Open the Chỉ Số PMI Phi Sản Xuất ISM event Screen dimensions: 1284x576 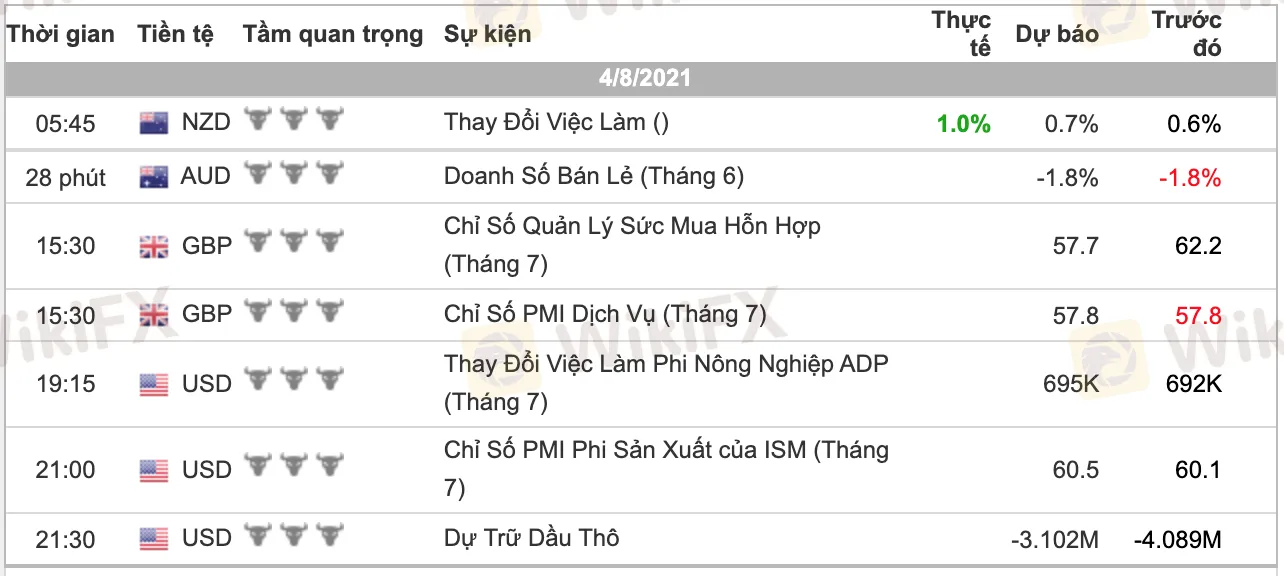tap(665, 468)
